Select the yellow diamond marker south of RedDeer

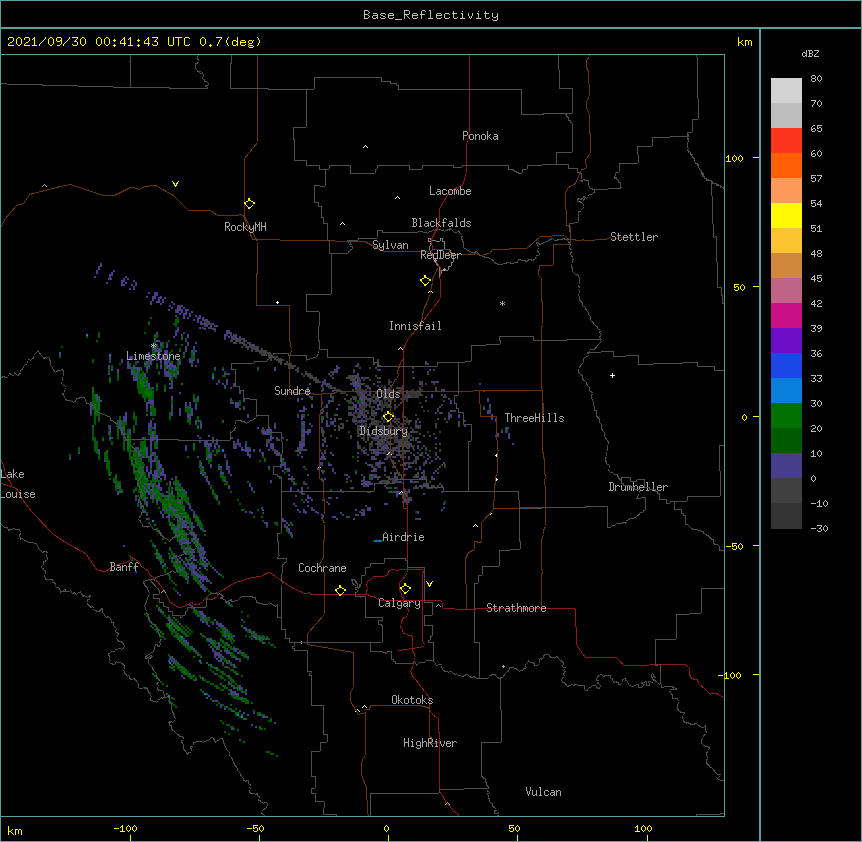tap(425, 281)
